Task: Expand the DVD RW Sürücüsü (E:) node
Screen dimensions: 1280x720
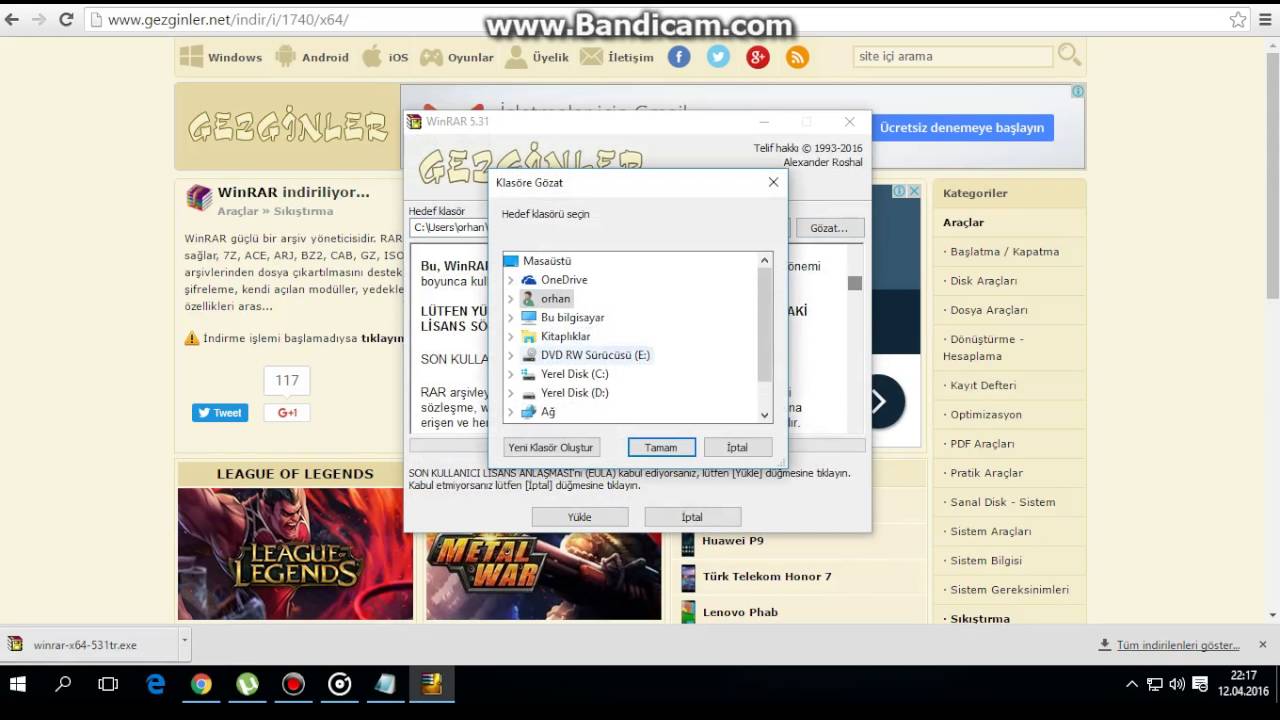Action: (510, 355)
